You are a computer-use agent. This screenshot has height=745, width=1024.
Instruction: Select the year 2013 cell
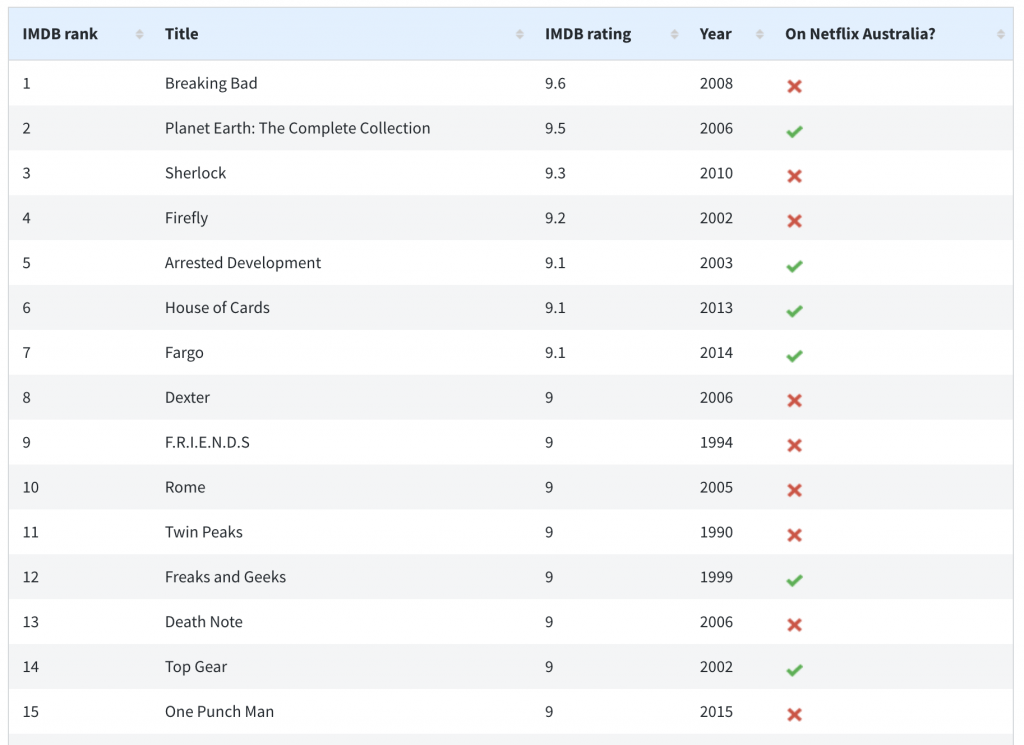click(x=716, y=308)
